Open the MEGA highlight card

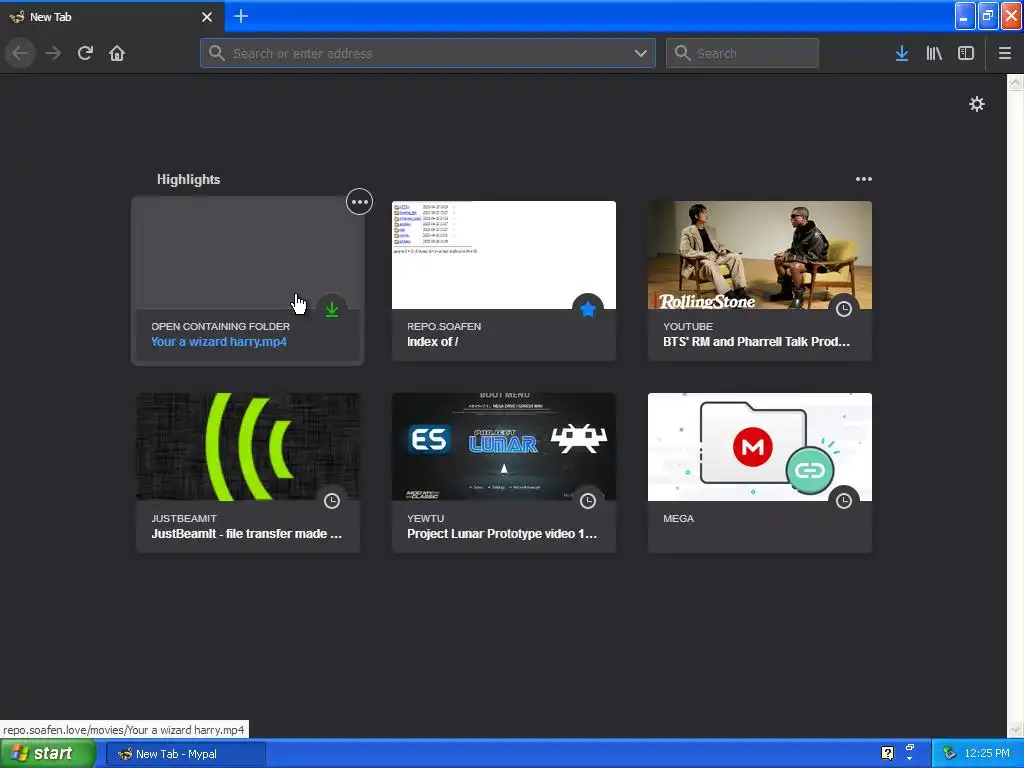pos(760,472)
